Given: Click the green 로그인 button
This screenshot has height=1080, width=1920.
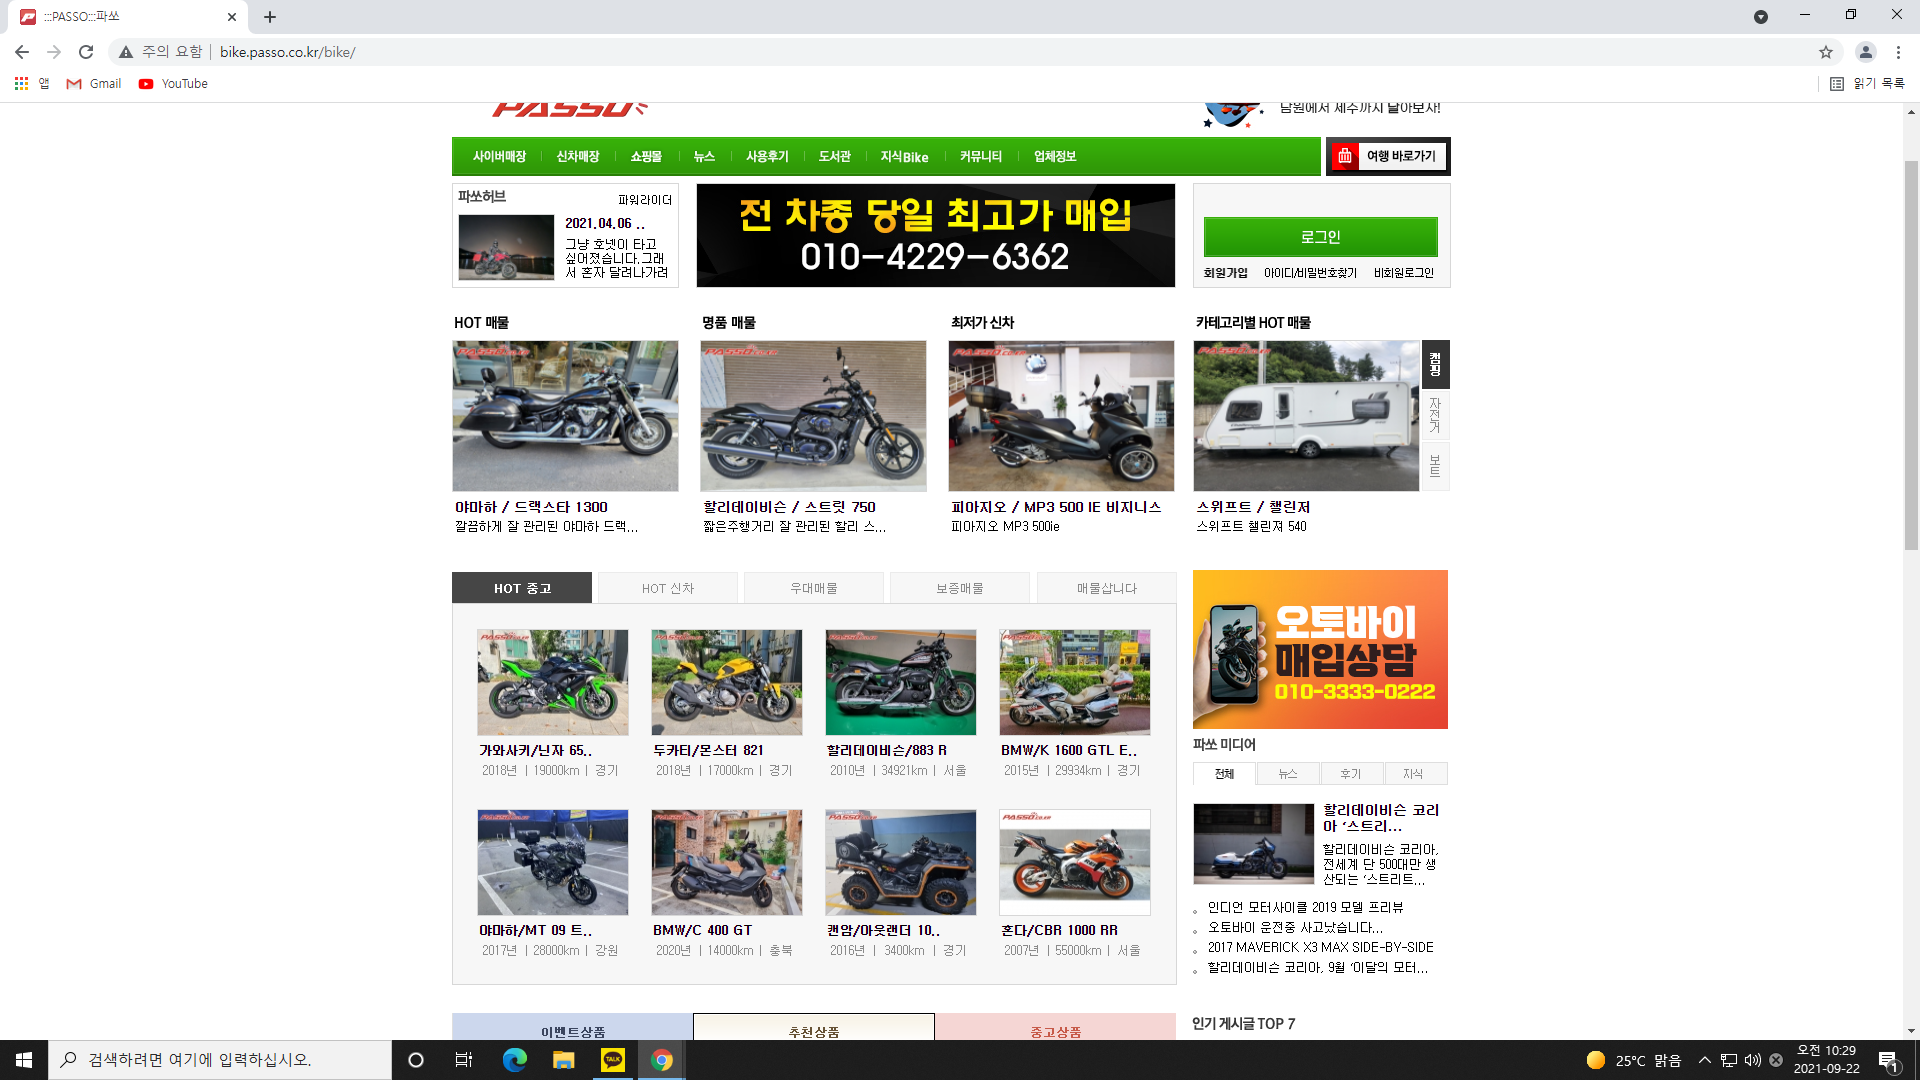Looking at the screenshot, I should 1321,237.
